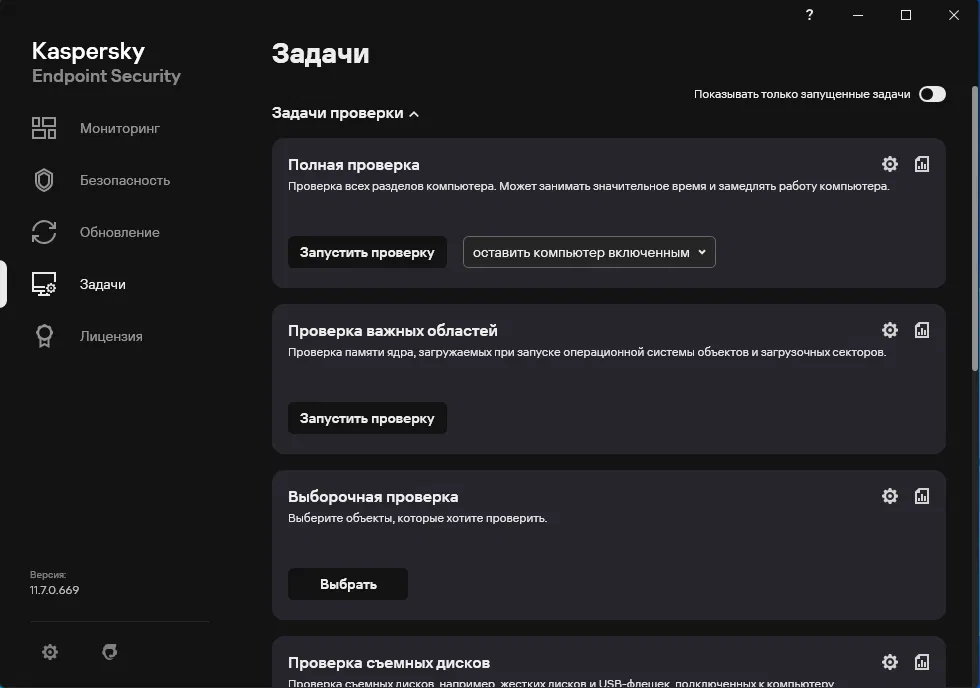Click the support icon beside sidebar gear
The image size is (980, 688).
pyautogui.click(x=110, y=652)
